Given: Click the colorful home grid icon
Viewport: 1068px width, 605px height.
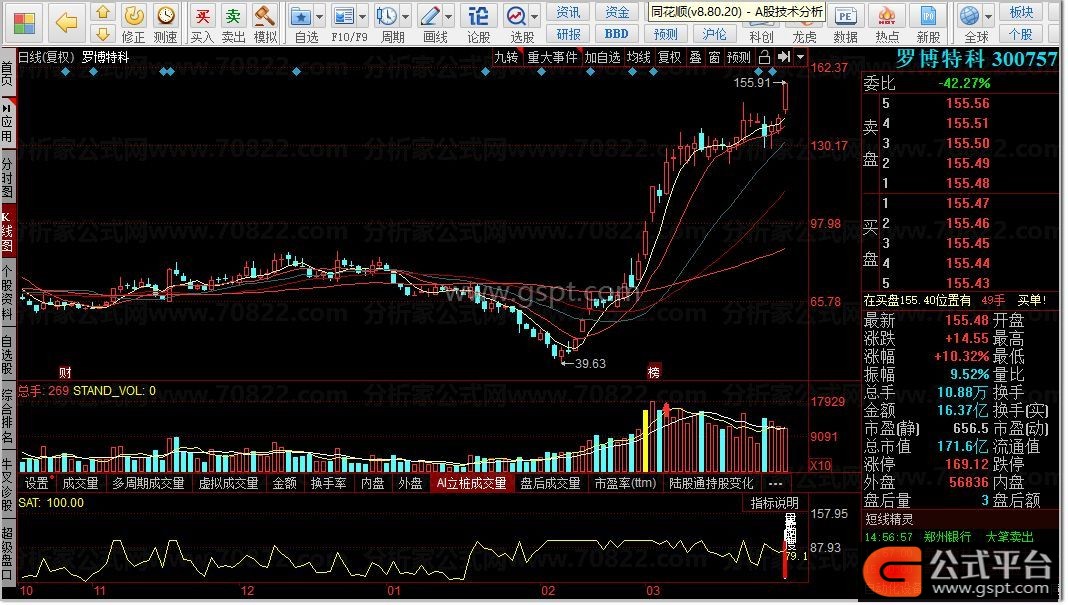Looking at the screenshot, I should pyautogui.click(x=24, y=22).
